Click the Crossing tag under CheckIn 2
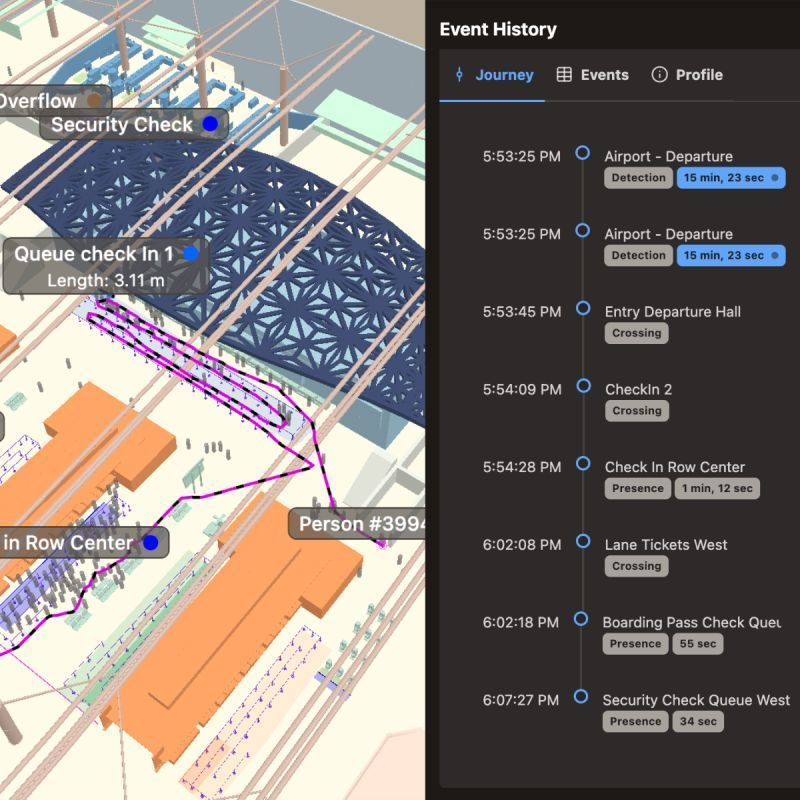 pyautogui.click(x=637, y=411)
